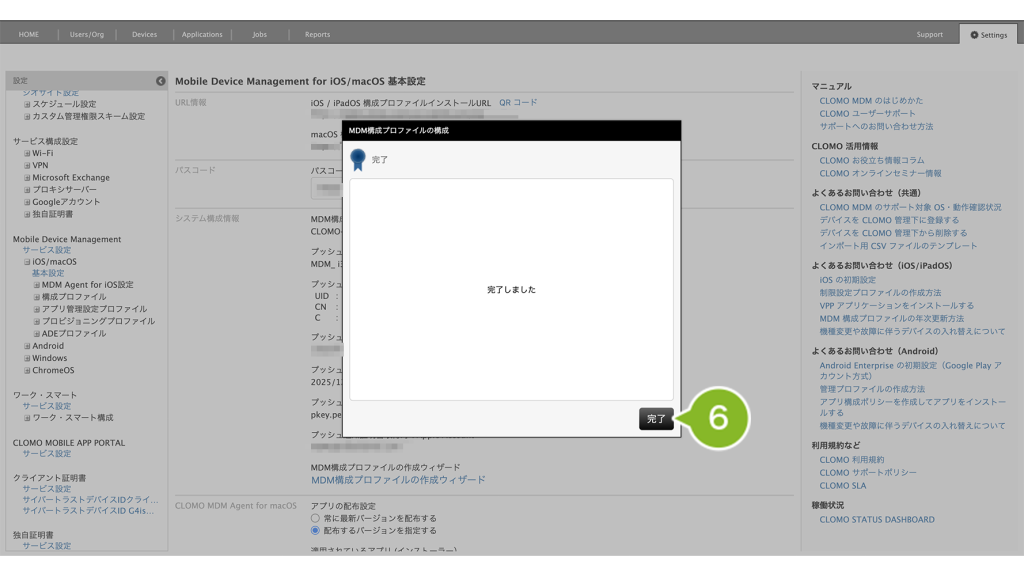This screenshot has height=576, width=1024.
Task: Click plus icon beside Android
Action: [27, 346]
